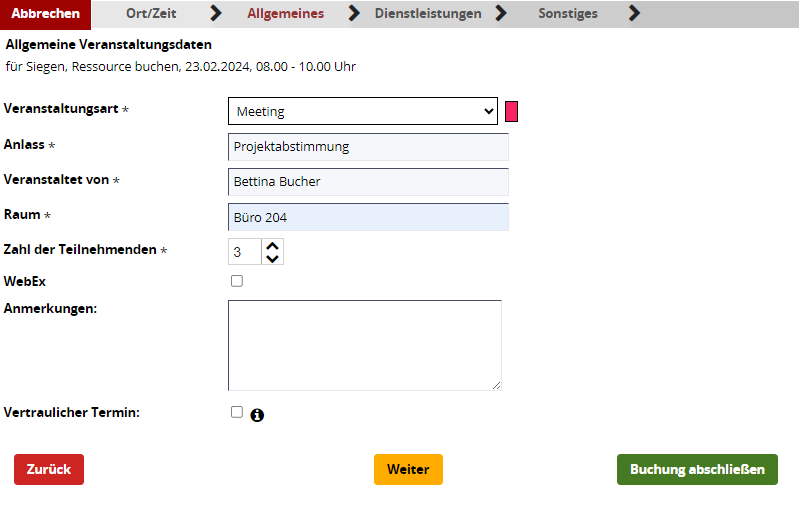This screenshot has height=505, width=799.
Task: Click the yellow Weiter button
Action: click(x=408, y=469)
